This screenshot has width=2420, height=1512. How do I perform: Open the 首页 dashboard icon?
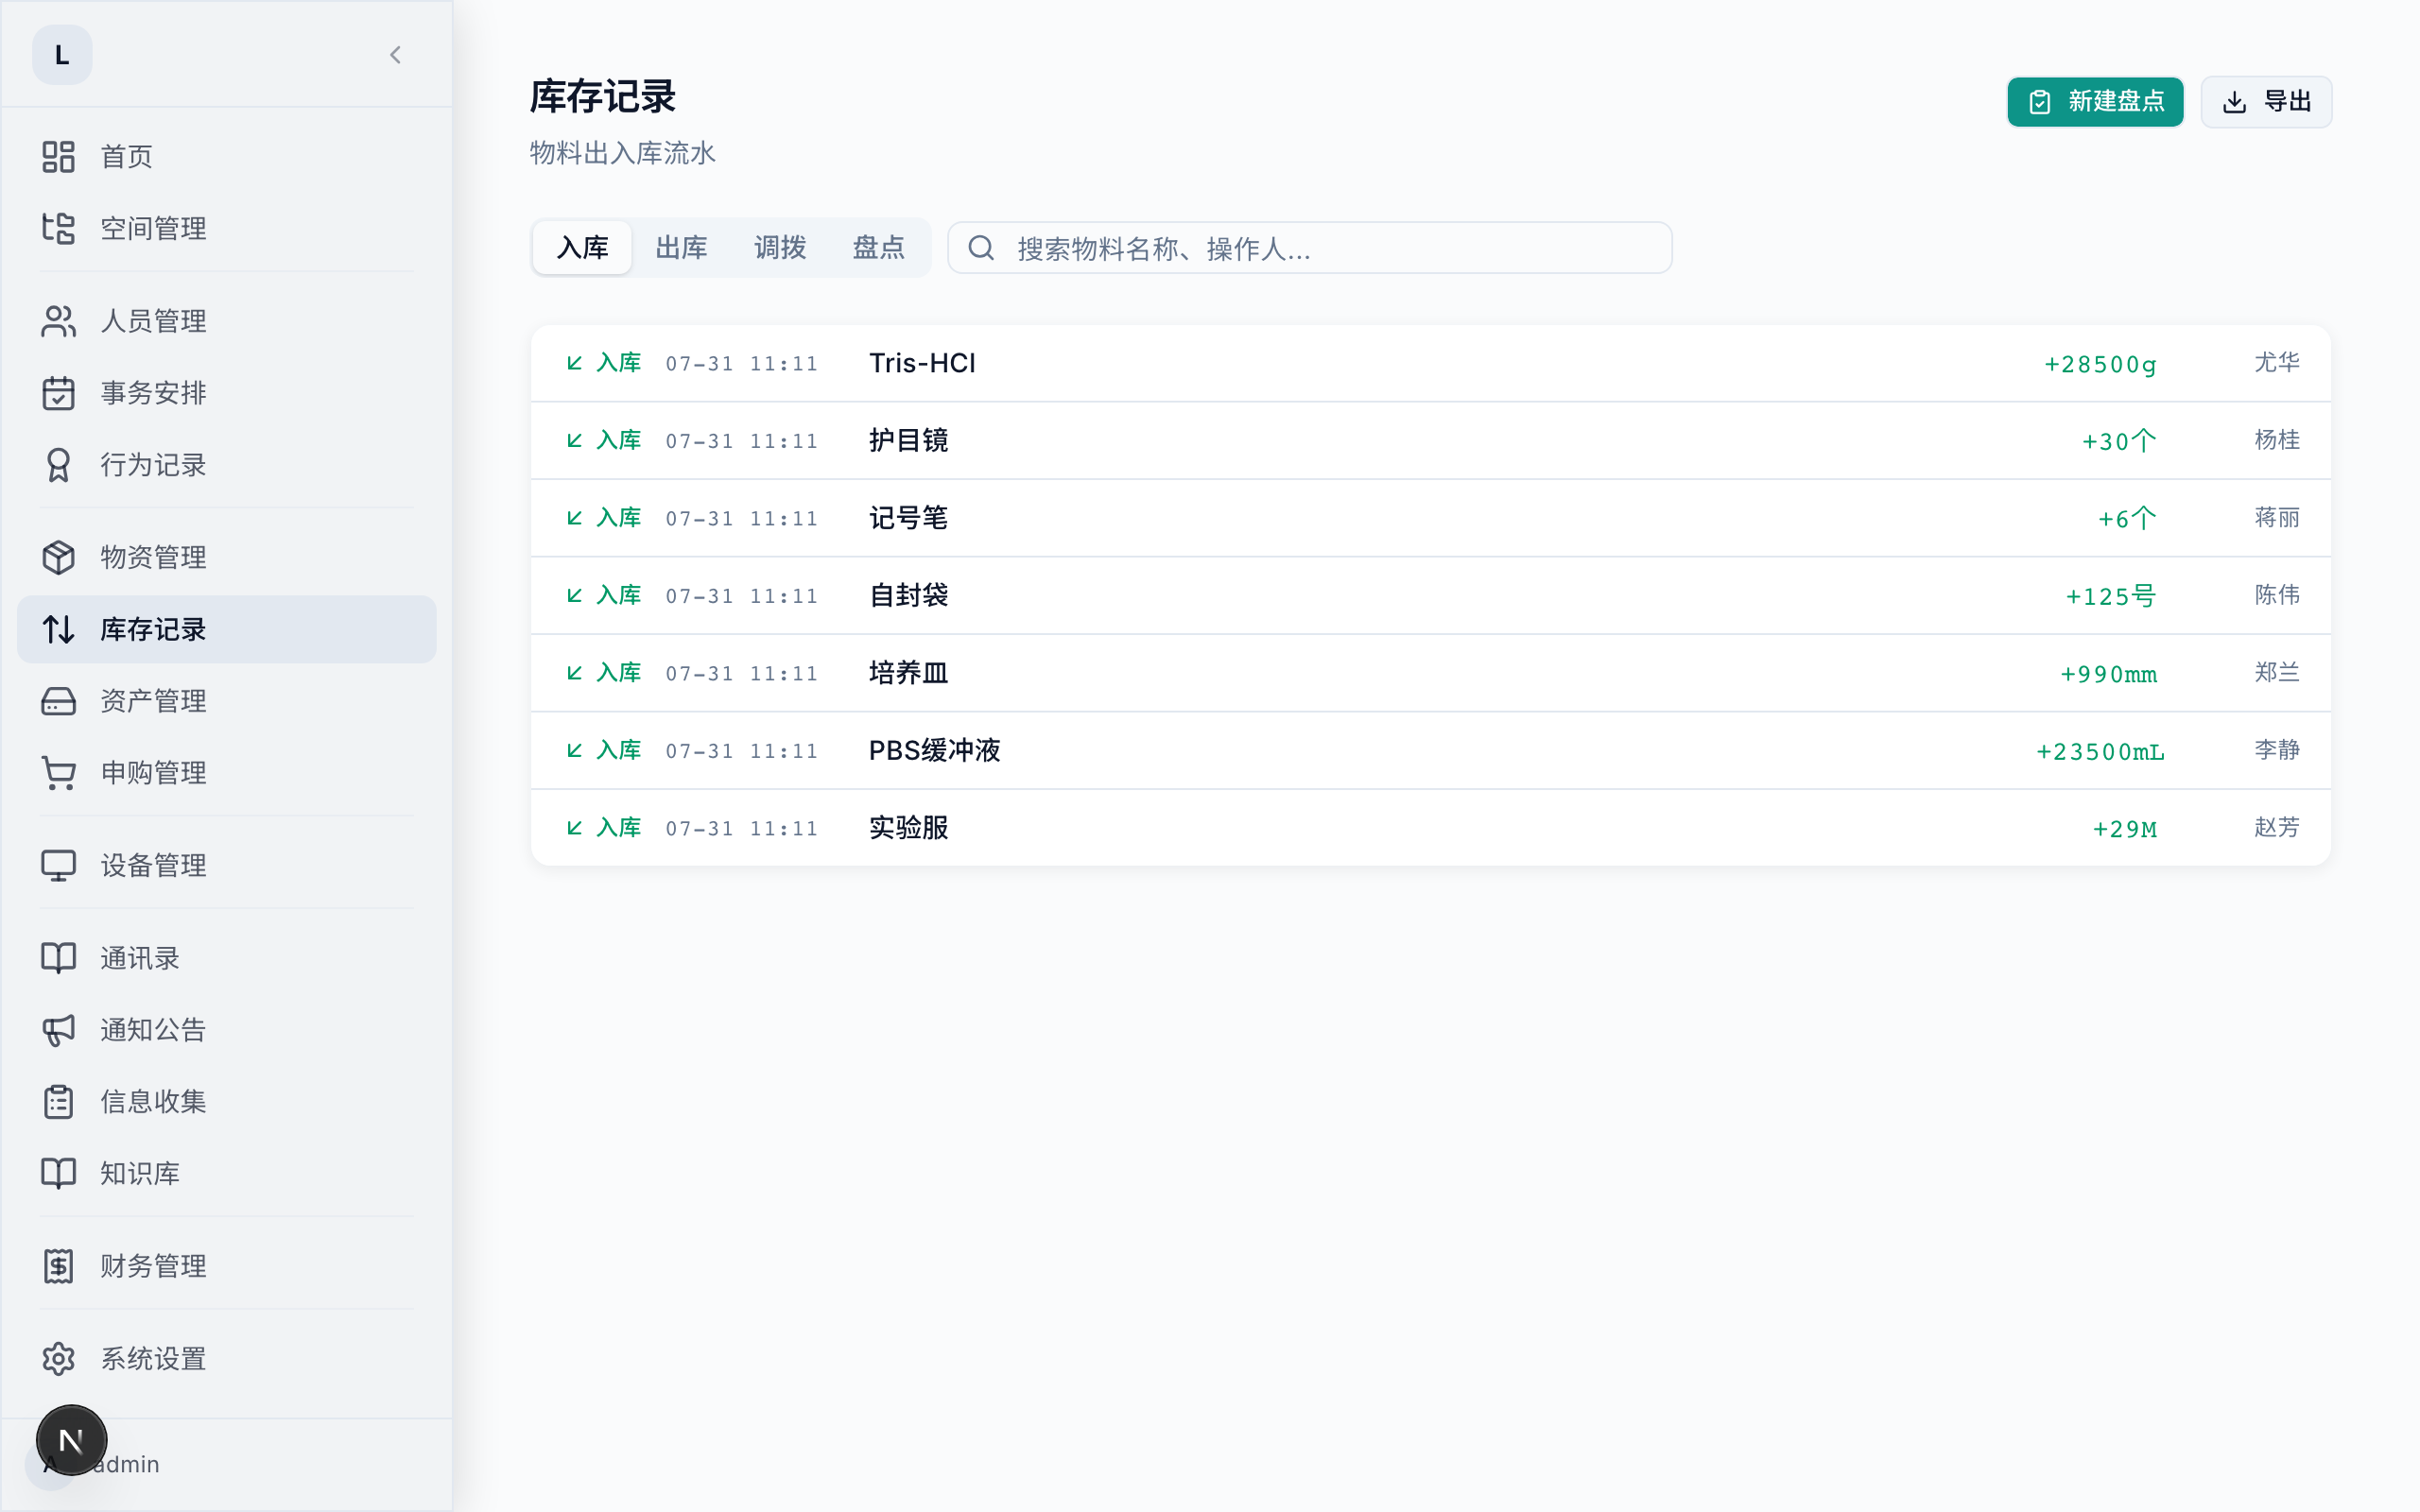tap(58, 157)
